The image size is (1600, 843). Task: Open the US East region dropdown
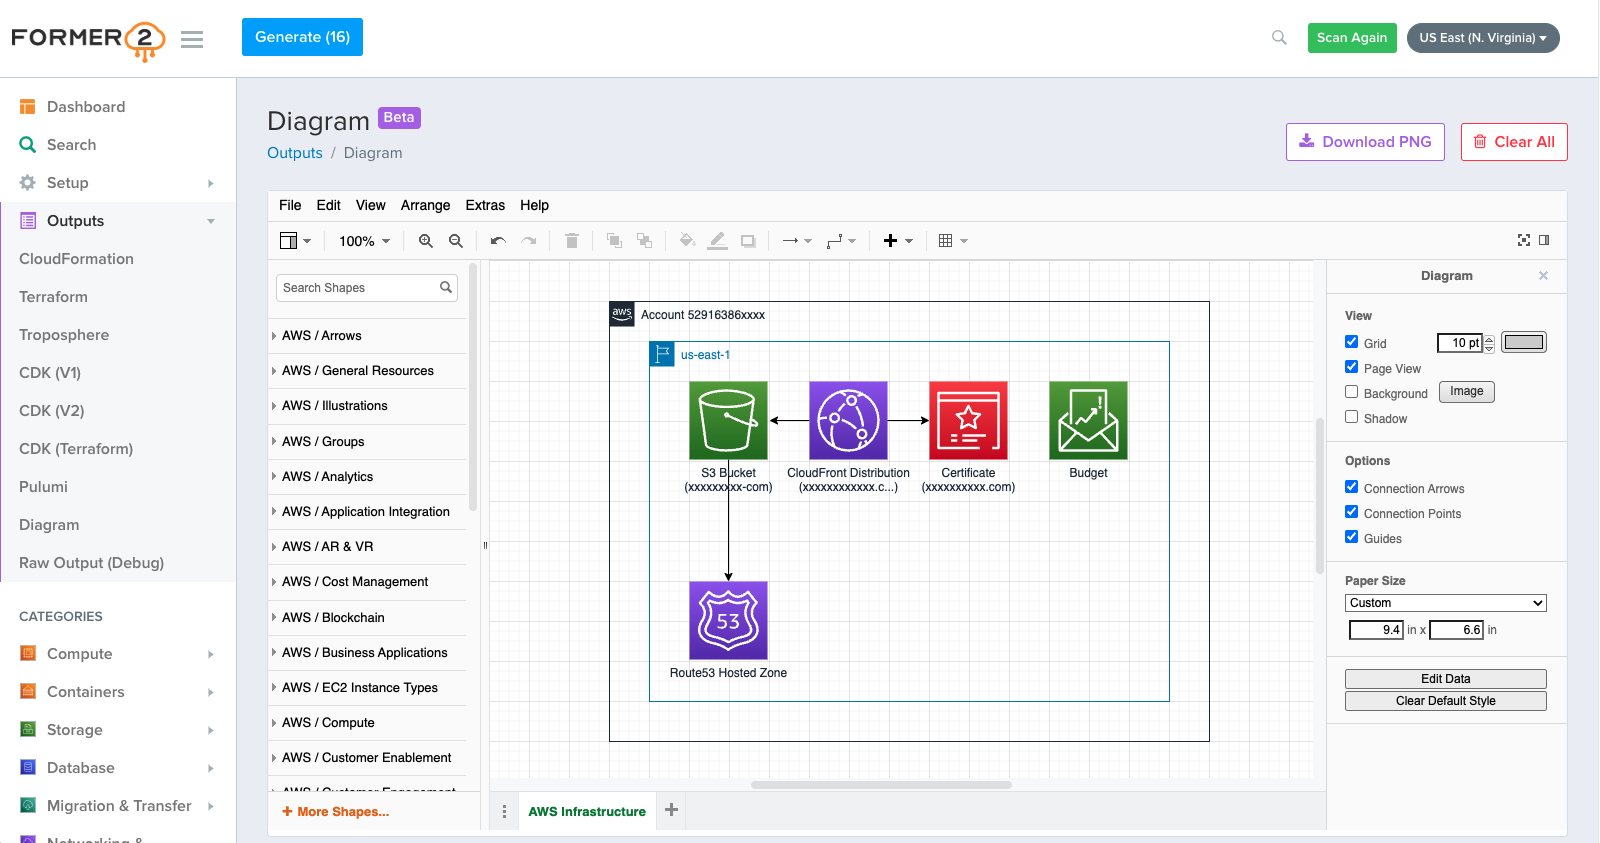pyautogui.click(x=1482, y=38)
